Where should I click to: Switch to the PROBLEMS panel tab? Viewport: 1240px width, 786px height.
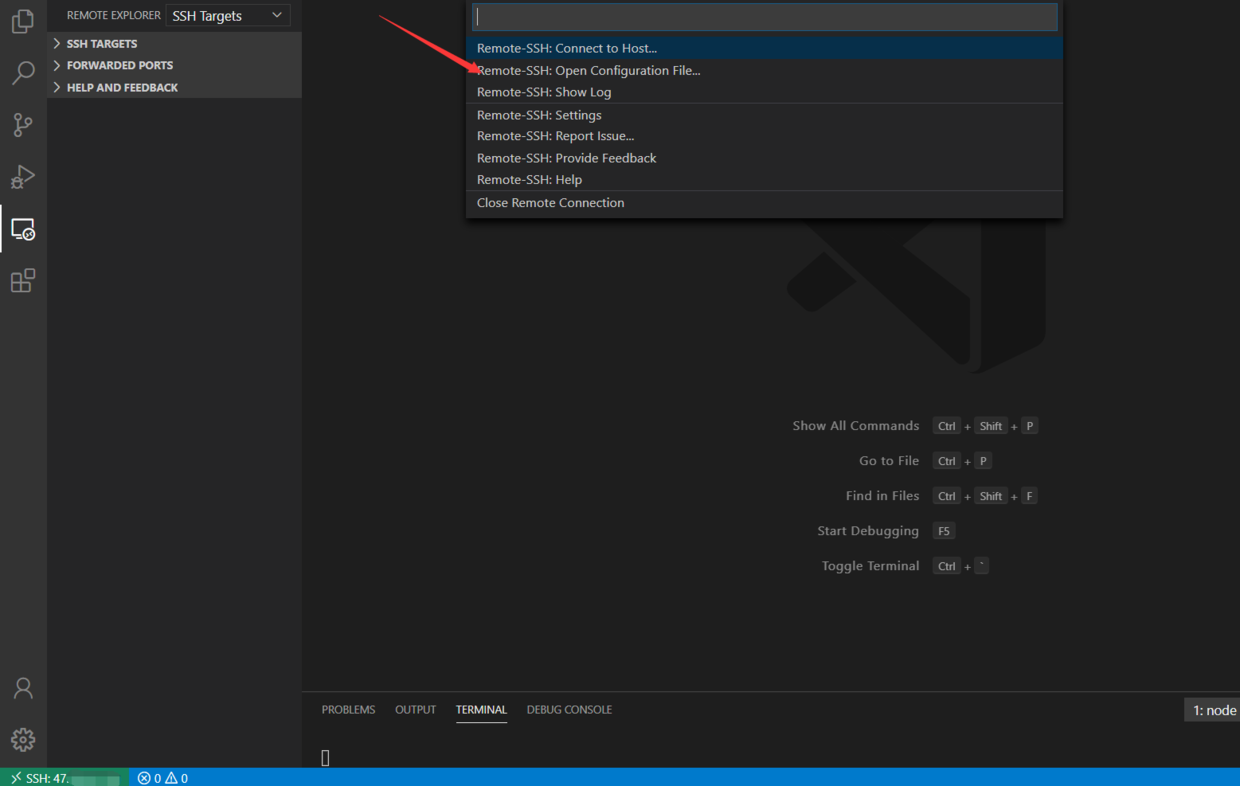point(348,710)
